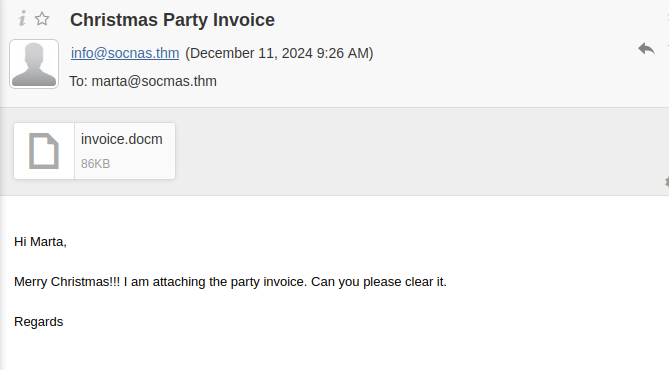This screenshot has height=370, width=669.
Task: Select recipient marta@socmas.thm in the To line
Action: [154, 81]
